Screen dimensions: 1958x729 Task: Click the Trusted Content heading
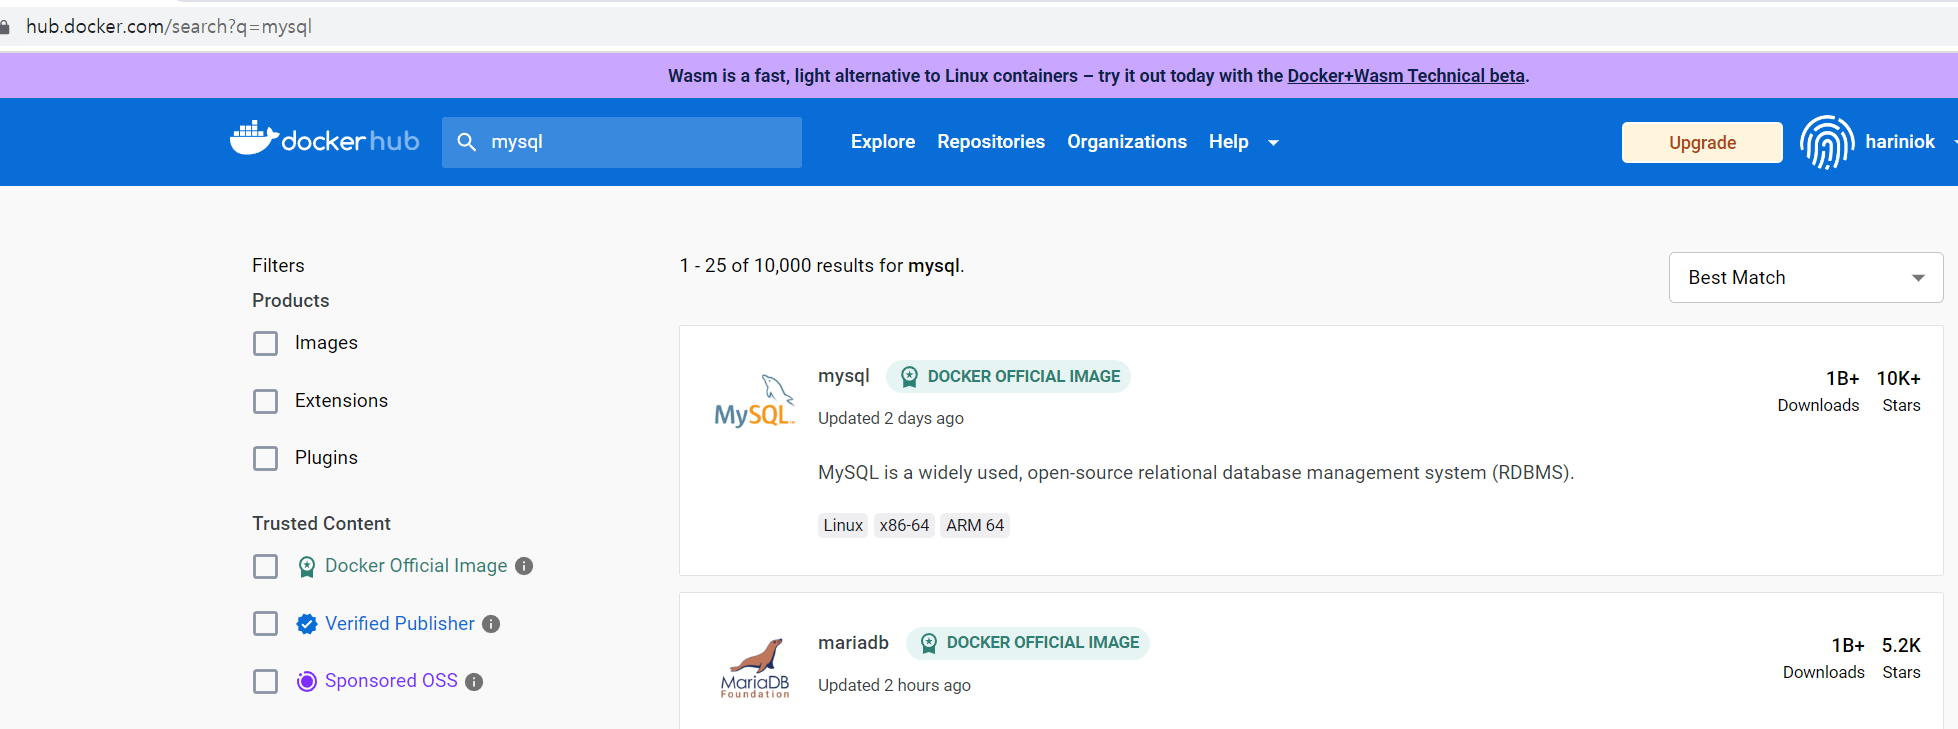(321, 524)
